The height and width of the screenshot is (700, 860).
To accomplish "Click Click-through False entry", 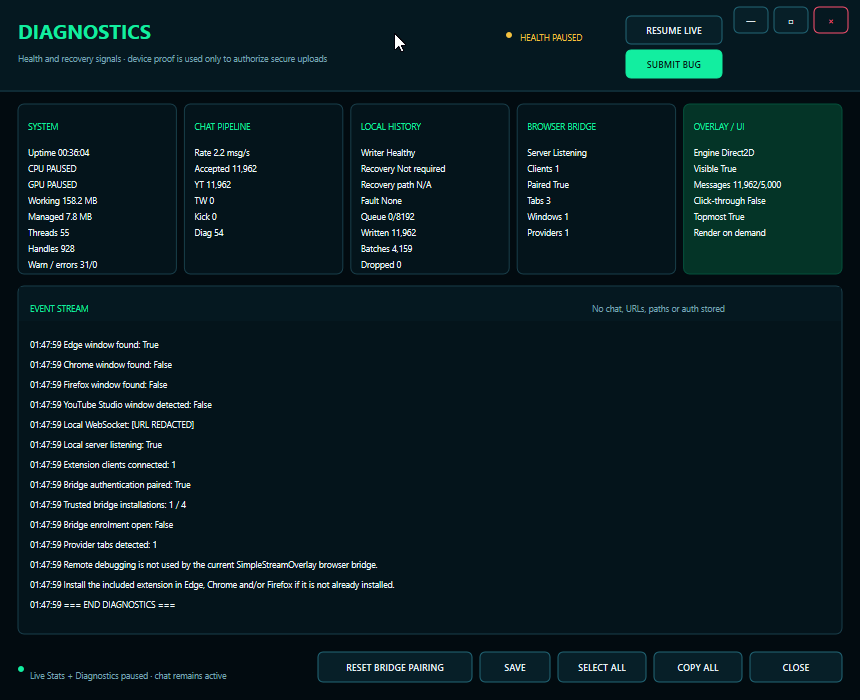I will coord(729,201).
